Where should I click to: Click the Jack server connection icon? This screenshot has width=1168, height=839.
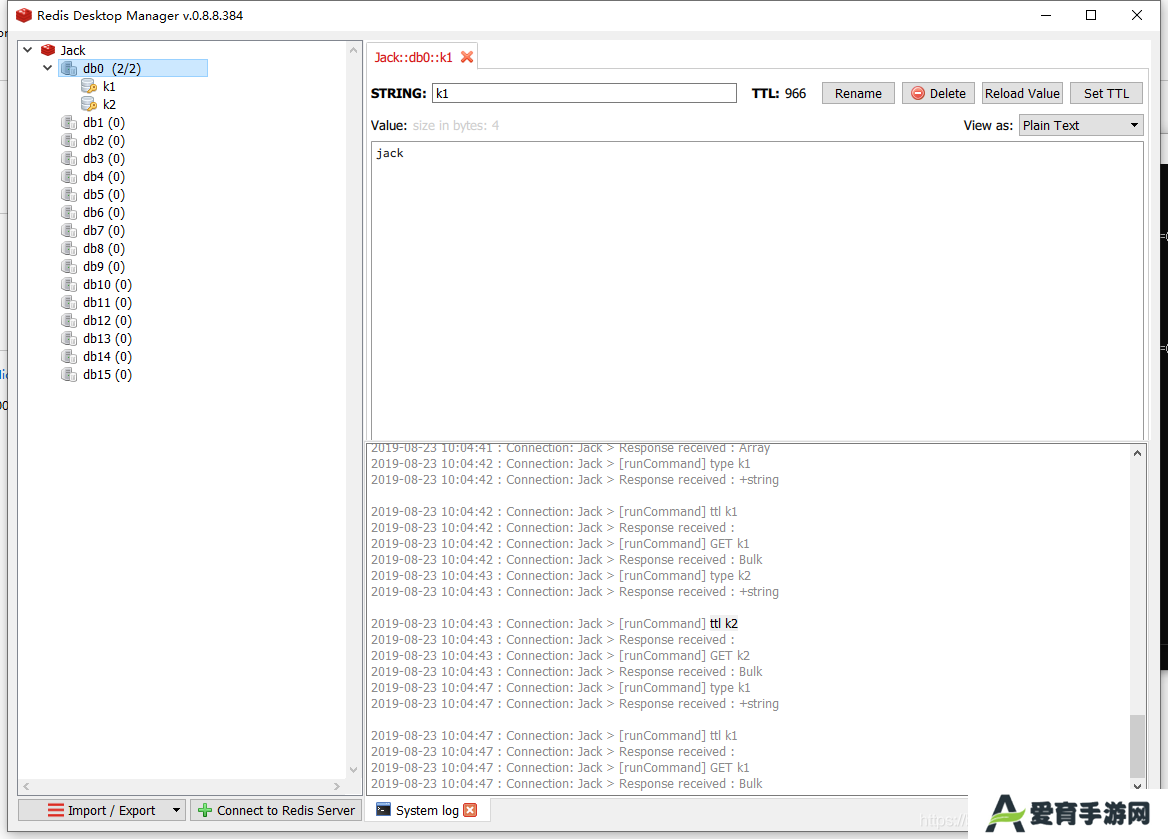click(48, 50)
